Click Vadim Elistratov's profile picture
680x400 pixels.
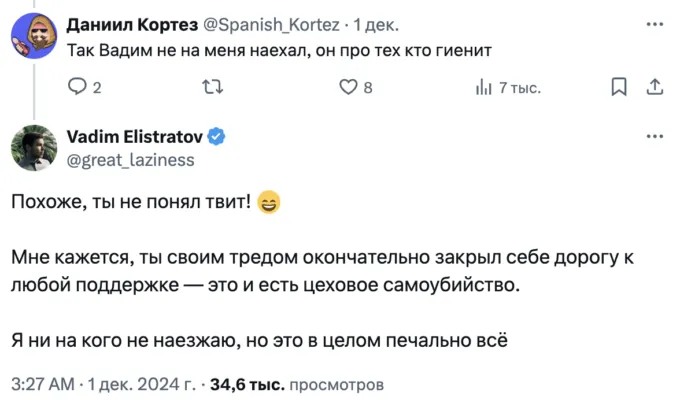33,149
